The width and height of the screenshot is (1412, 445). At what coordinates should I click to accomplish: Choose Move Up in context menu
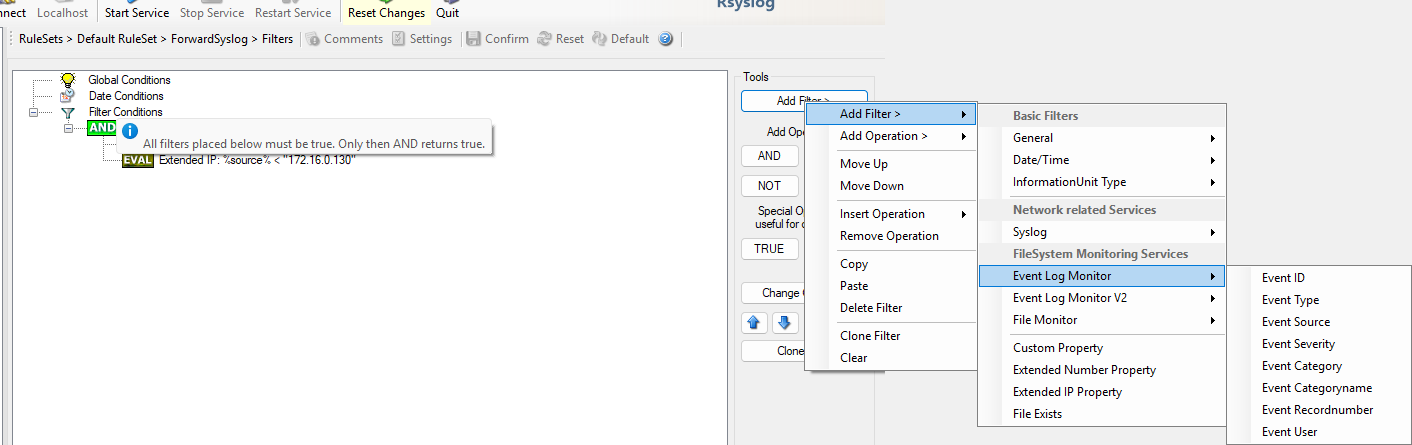coord(890,164)
